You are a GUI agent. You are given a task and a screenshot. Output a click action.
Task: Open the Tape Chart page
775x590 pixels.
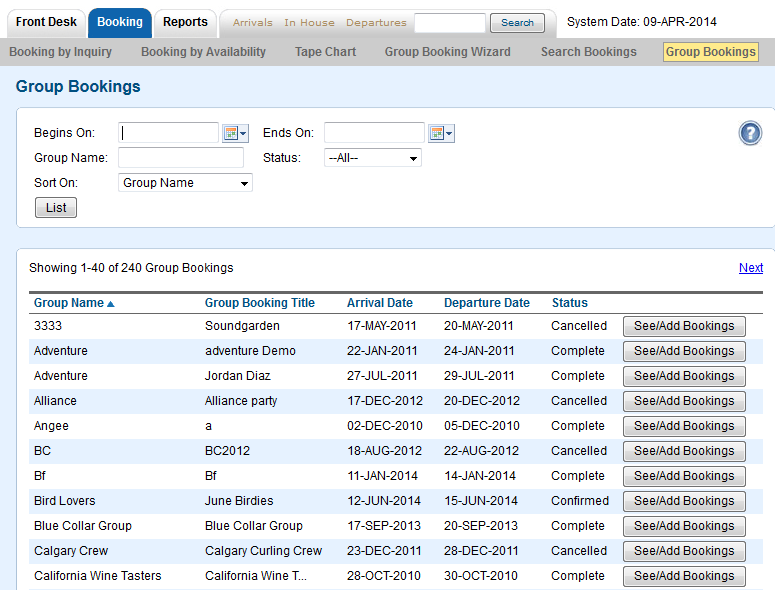(325, 51)
